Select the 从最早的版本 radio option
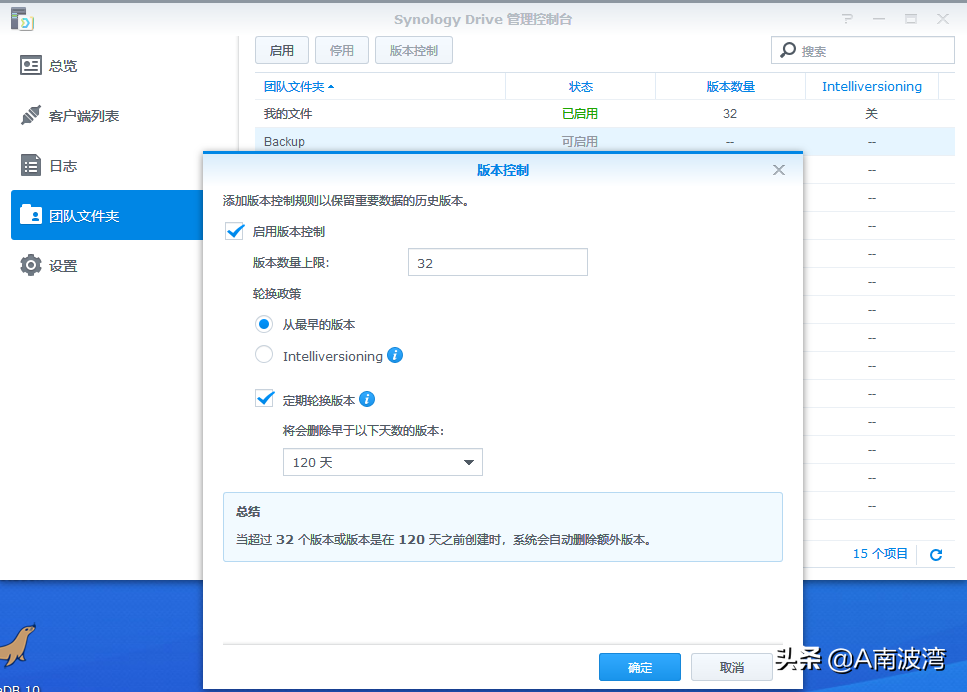Image resolution: width=967 pixels, height=692 pixels. tap(264, 324)
